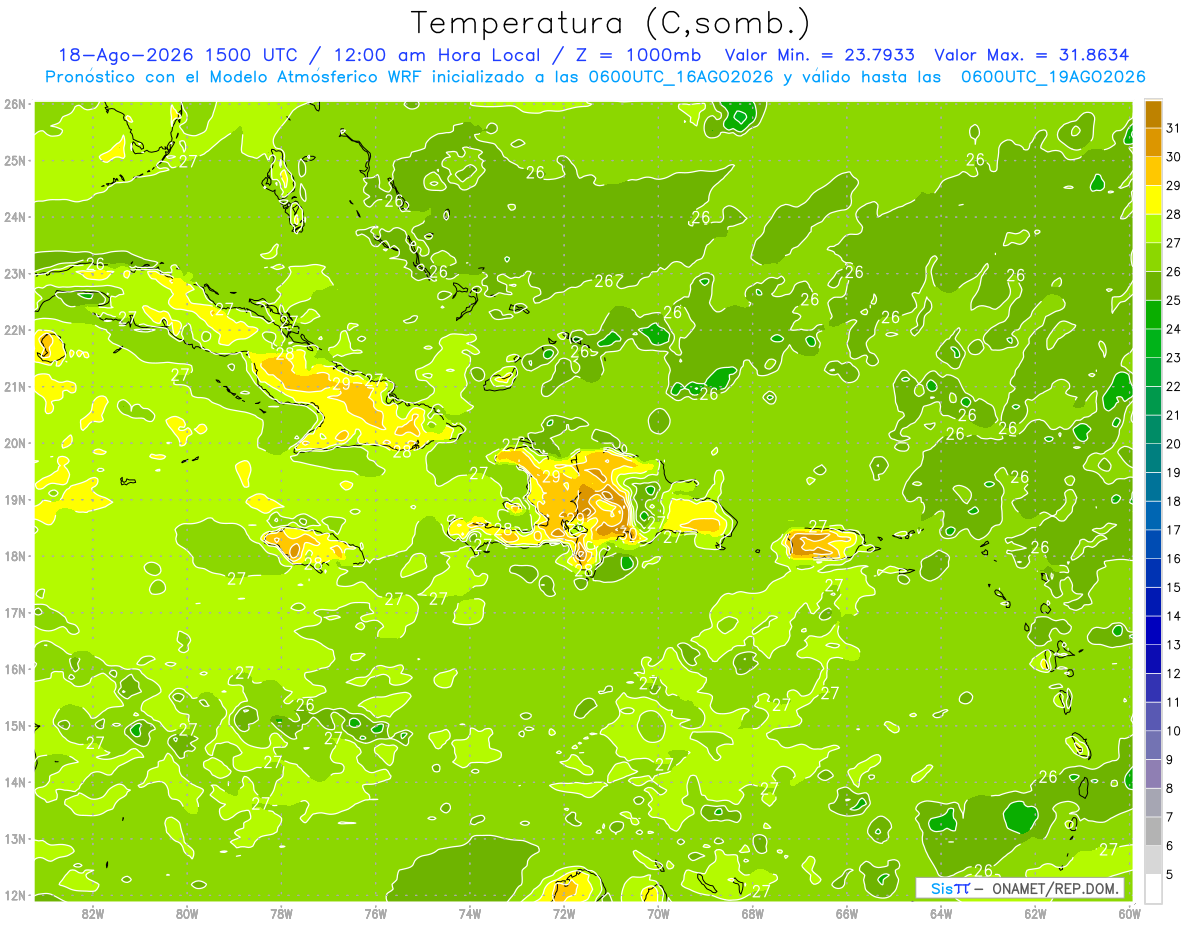Image resolution: width=1200 pixels, height=927 pixels.
Task: Click legend value 23 on color scale
Action: 1174,358
